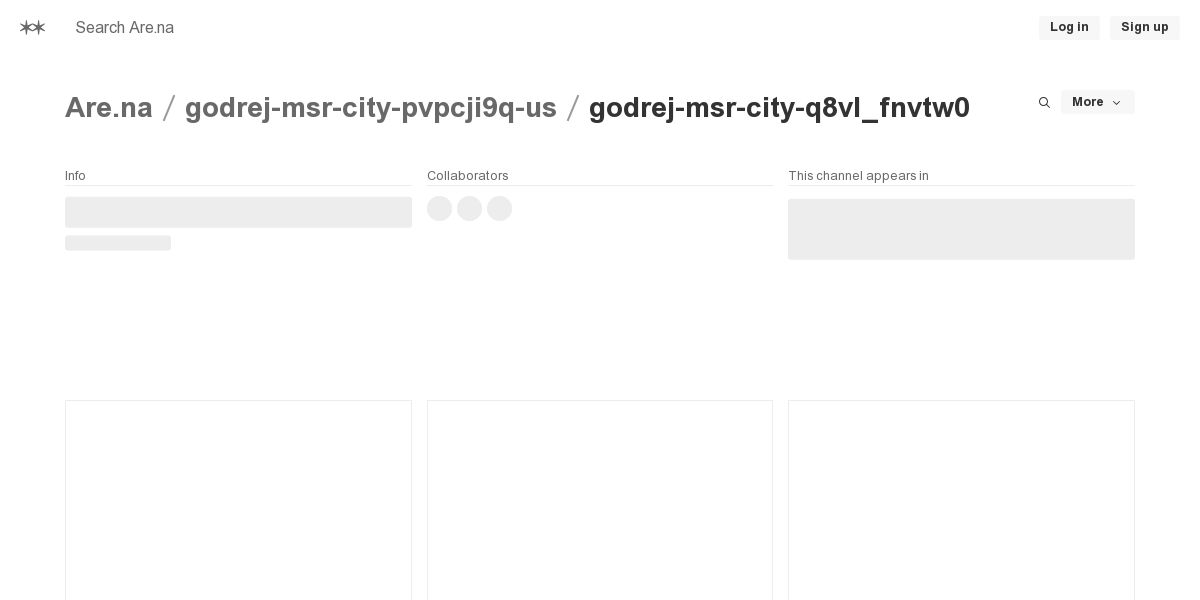
Task: Click the godrej-msr-city-q8vl_fnvtw0 channel title
Action: [779, 108]
